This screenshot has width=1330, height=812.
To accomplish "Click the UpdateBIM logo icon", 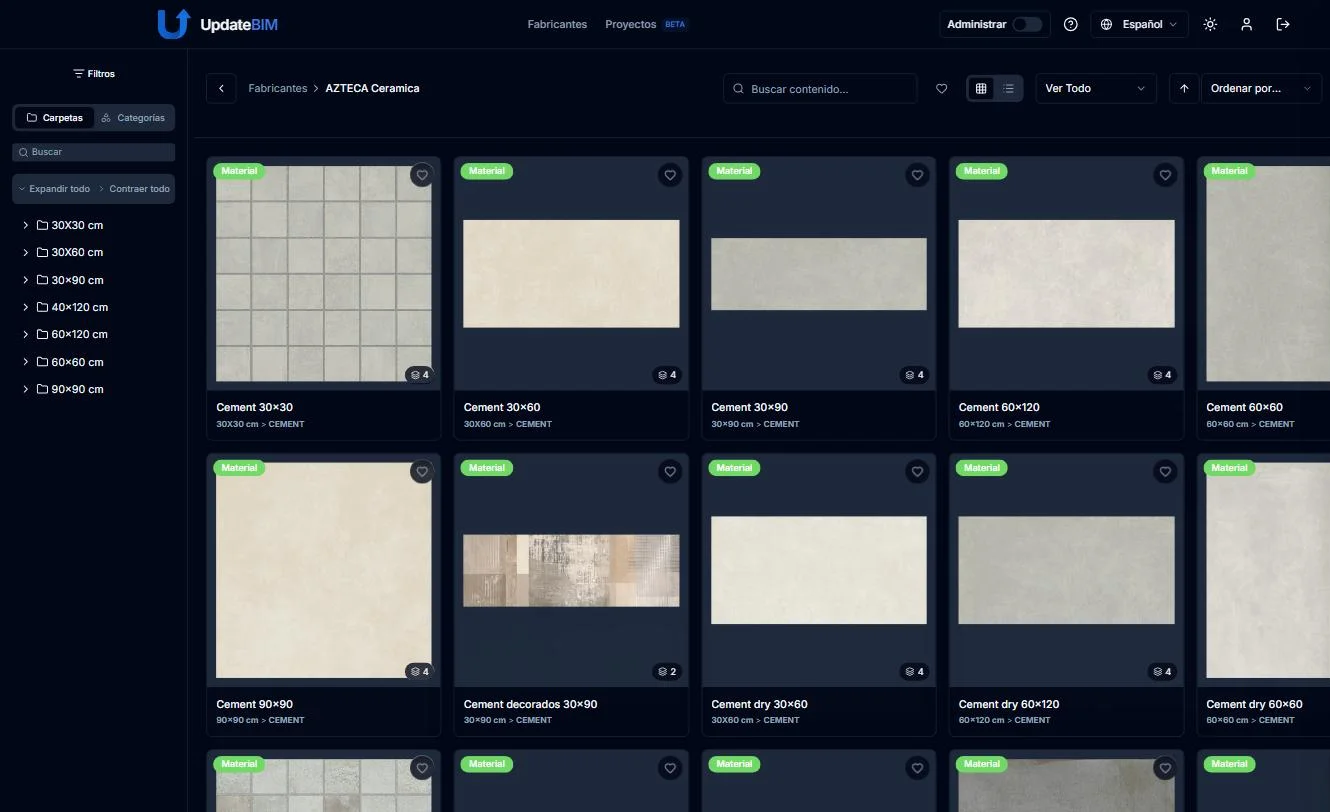I will pyautogui.click(x=173, y=24).
